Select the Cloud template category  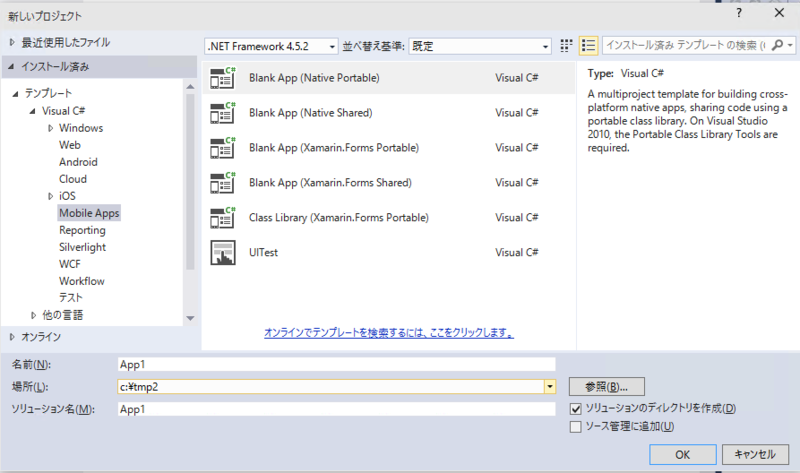click(73, 179)
